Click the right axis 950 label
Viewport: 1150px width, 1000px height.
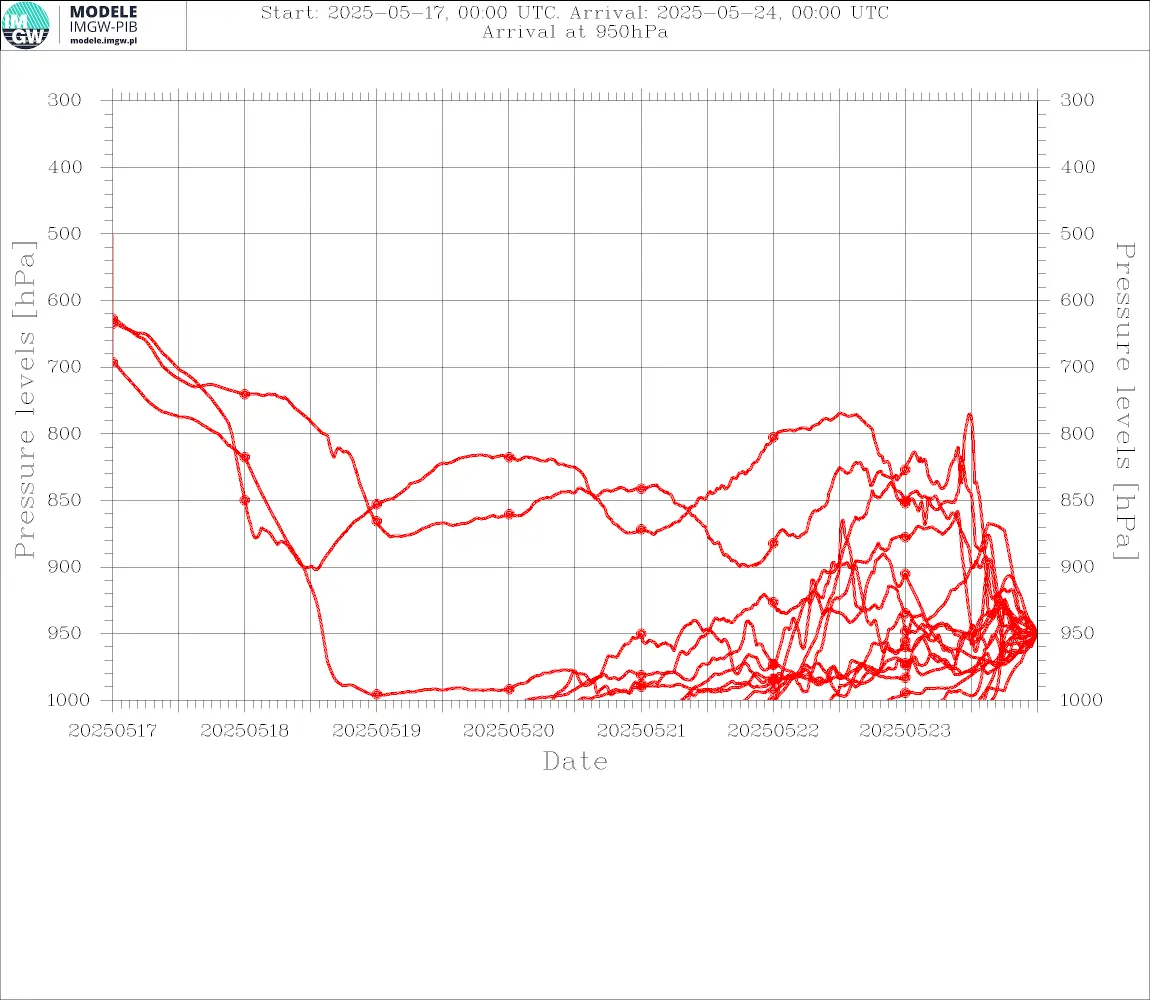1077,632
